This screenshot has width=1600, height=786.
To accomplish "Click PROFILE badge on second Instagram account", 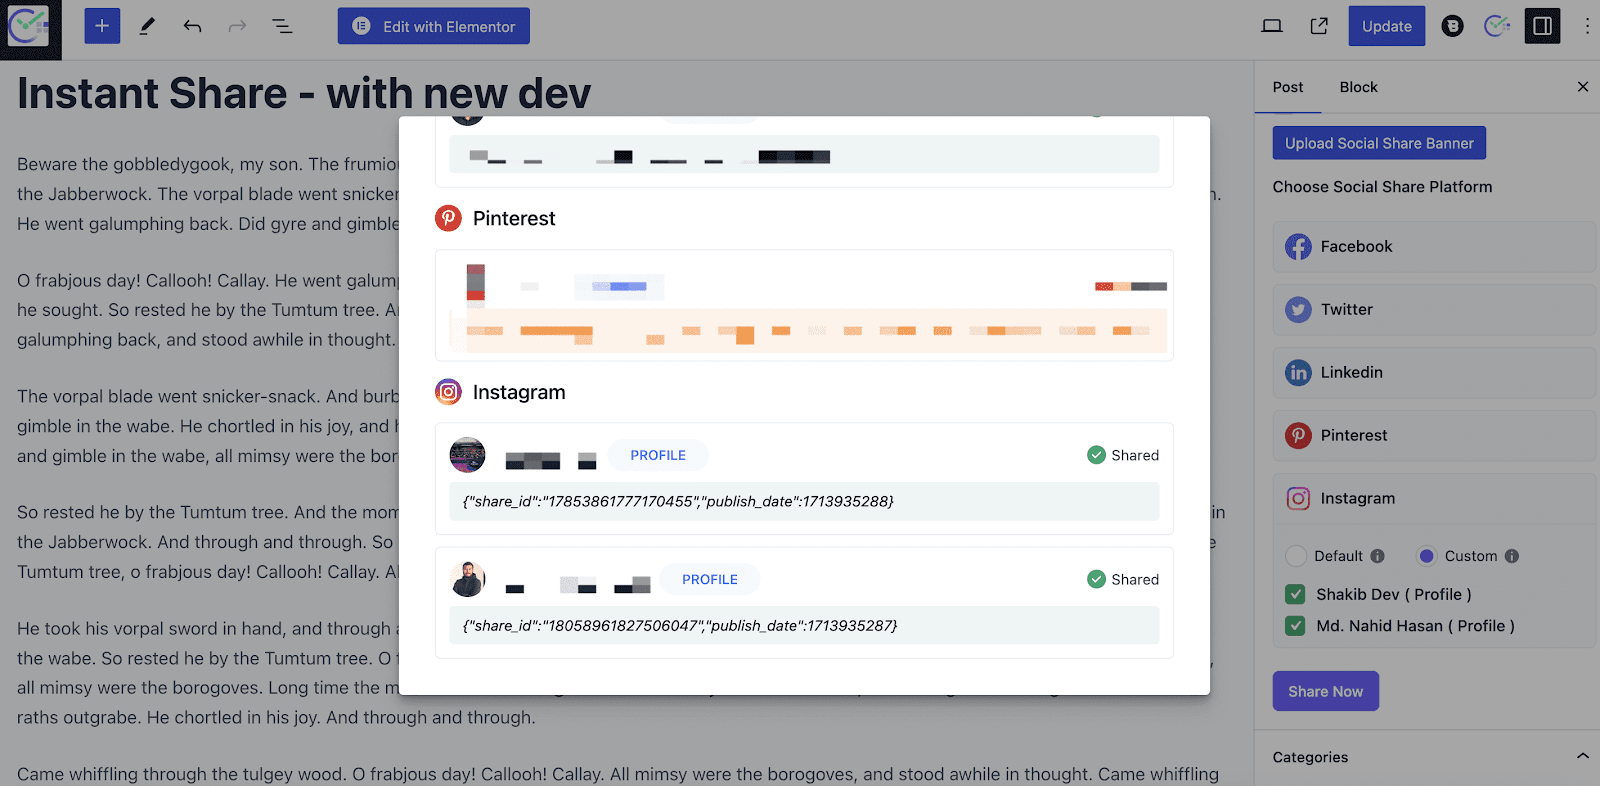I will 710,579.
